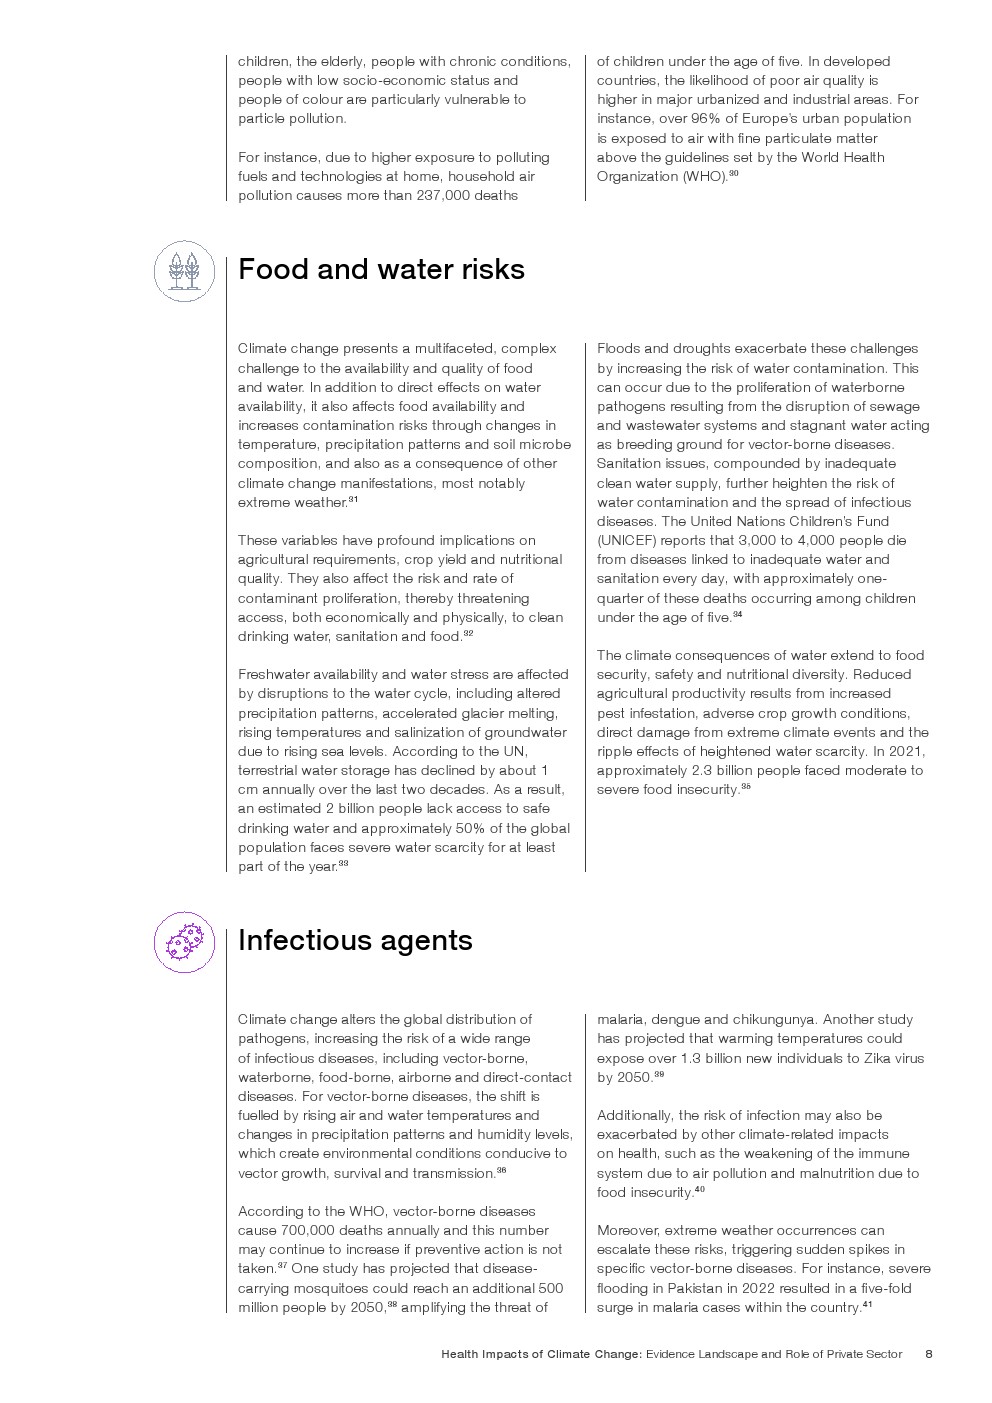The height and width of the screenshot is (1403, 992).
Task: Open footnote 35 after 'severe food insecurity'
Action: pyautogui.click(x=746, y=787)
